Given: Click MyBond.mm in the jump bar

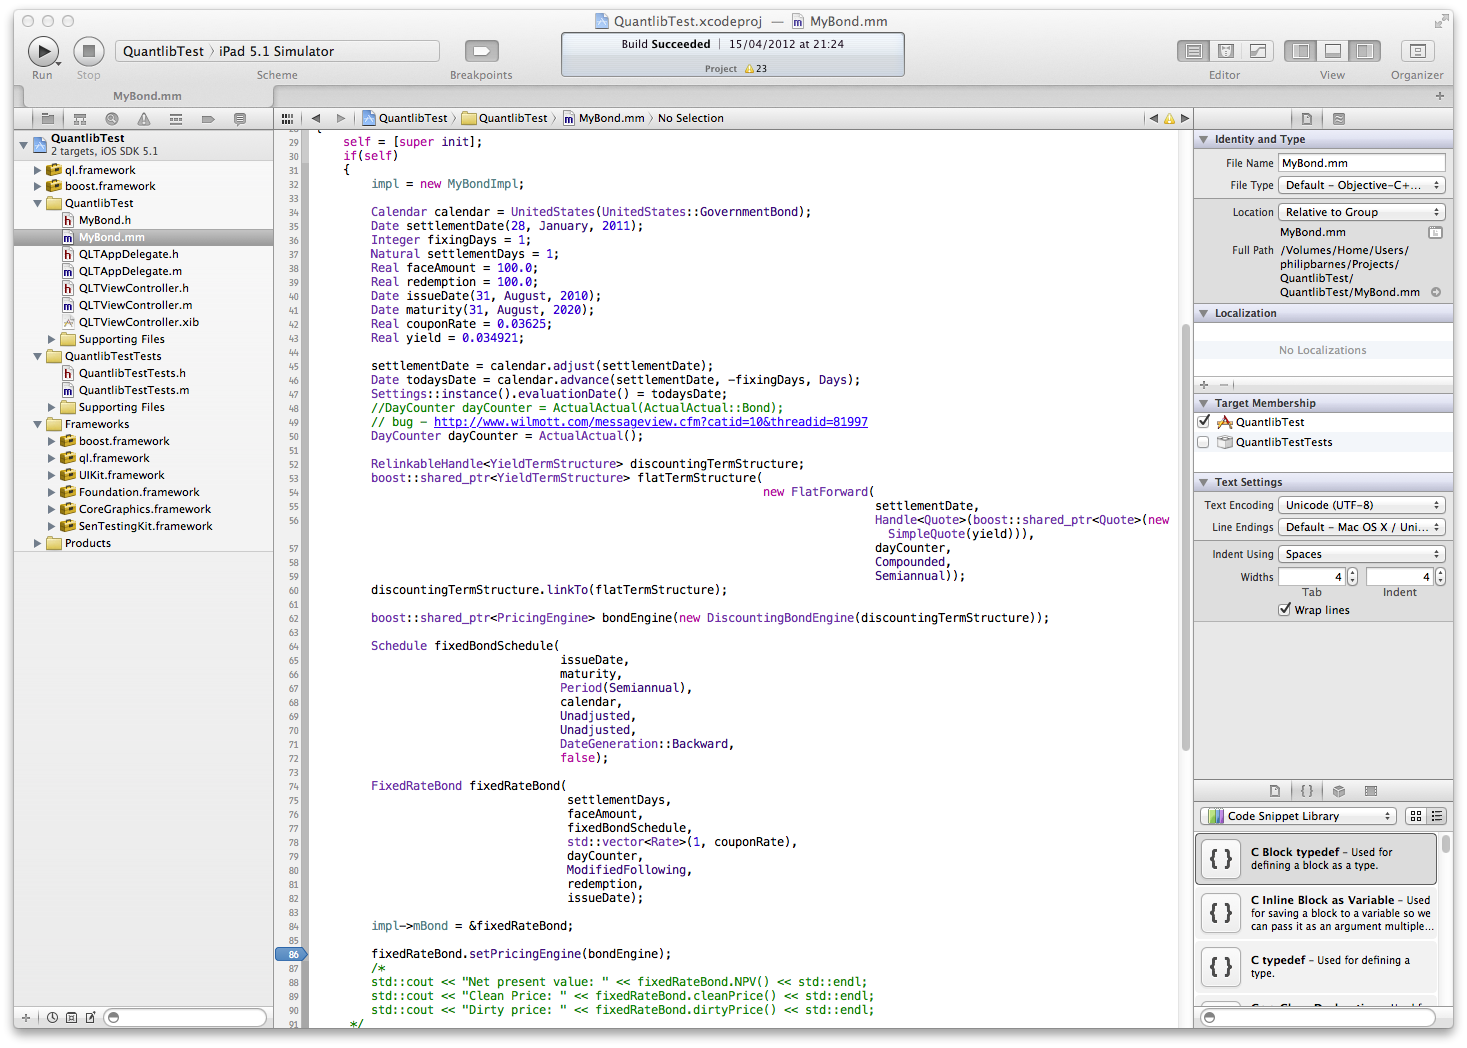Looking at the screenshot, I should coord(603,118).
